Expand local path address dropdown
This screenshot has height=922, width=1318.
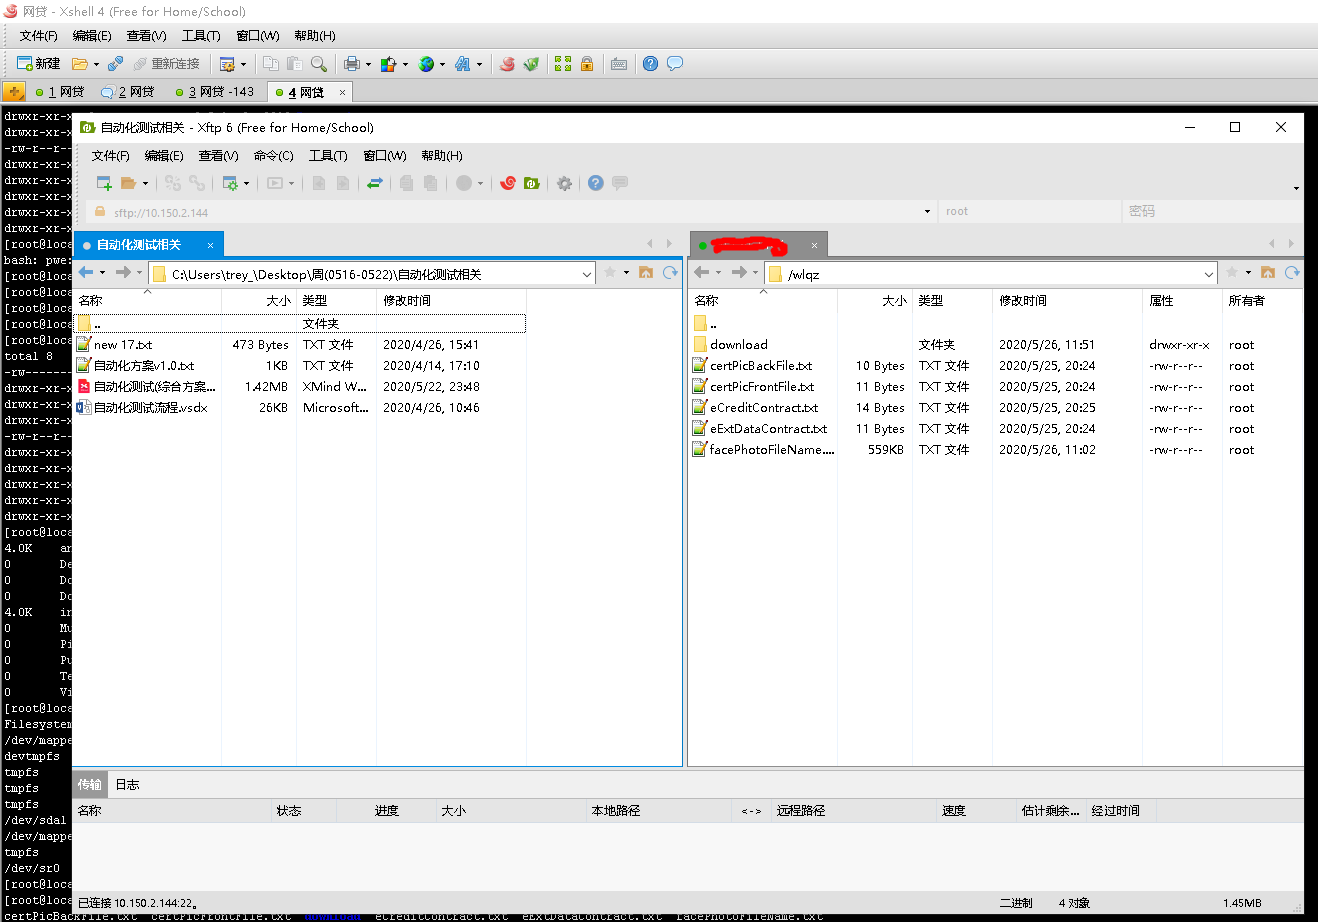[587, 274]
